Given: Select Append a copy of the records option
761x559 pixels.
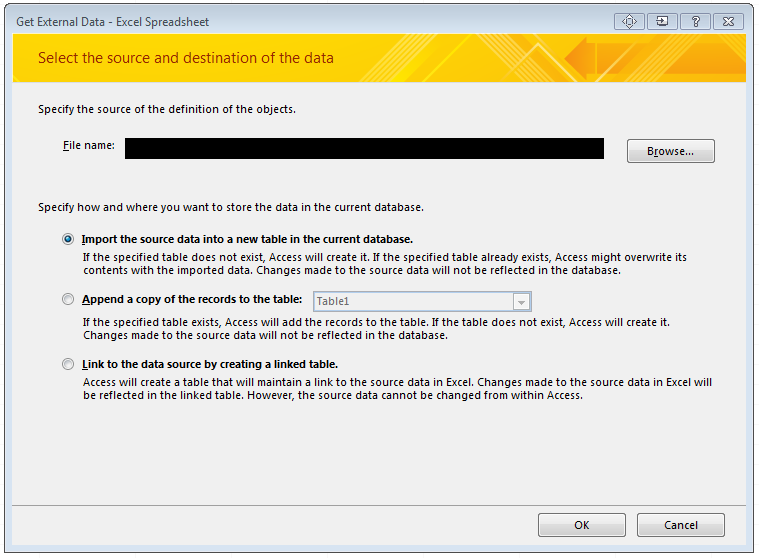Looking at the screenshot, I should [x=68, y=299].
